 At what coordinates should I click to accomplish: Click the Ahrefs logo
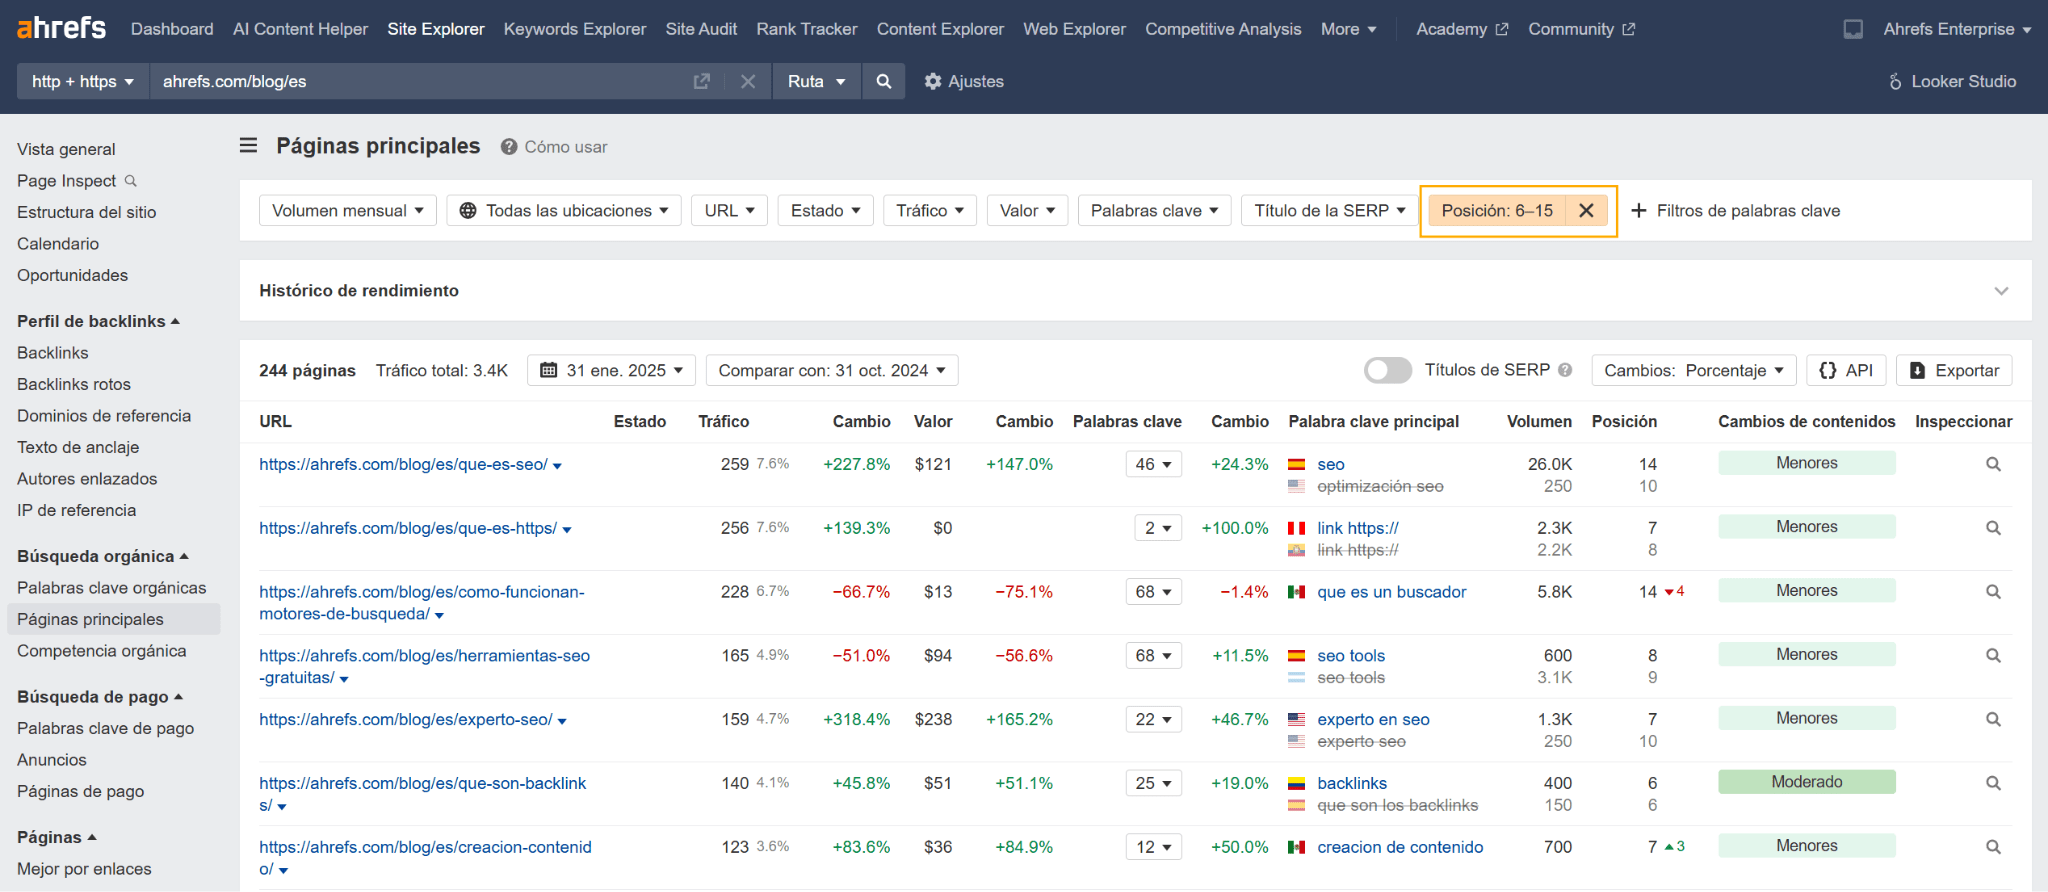61,28
